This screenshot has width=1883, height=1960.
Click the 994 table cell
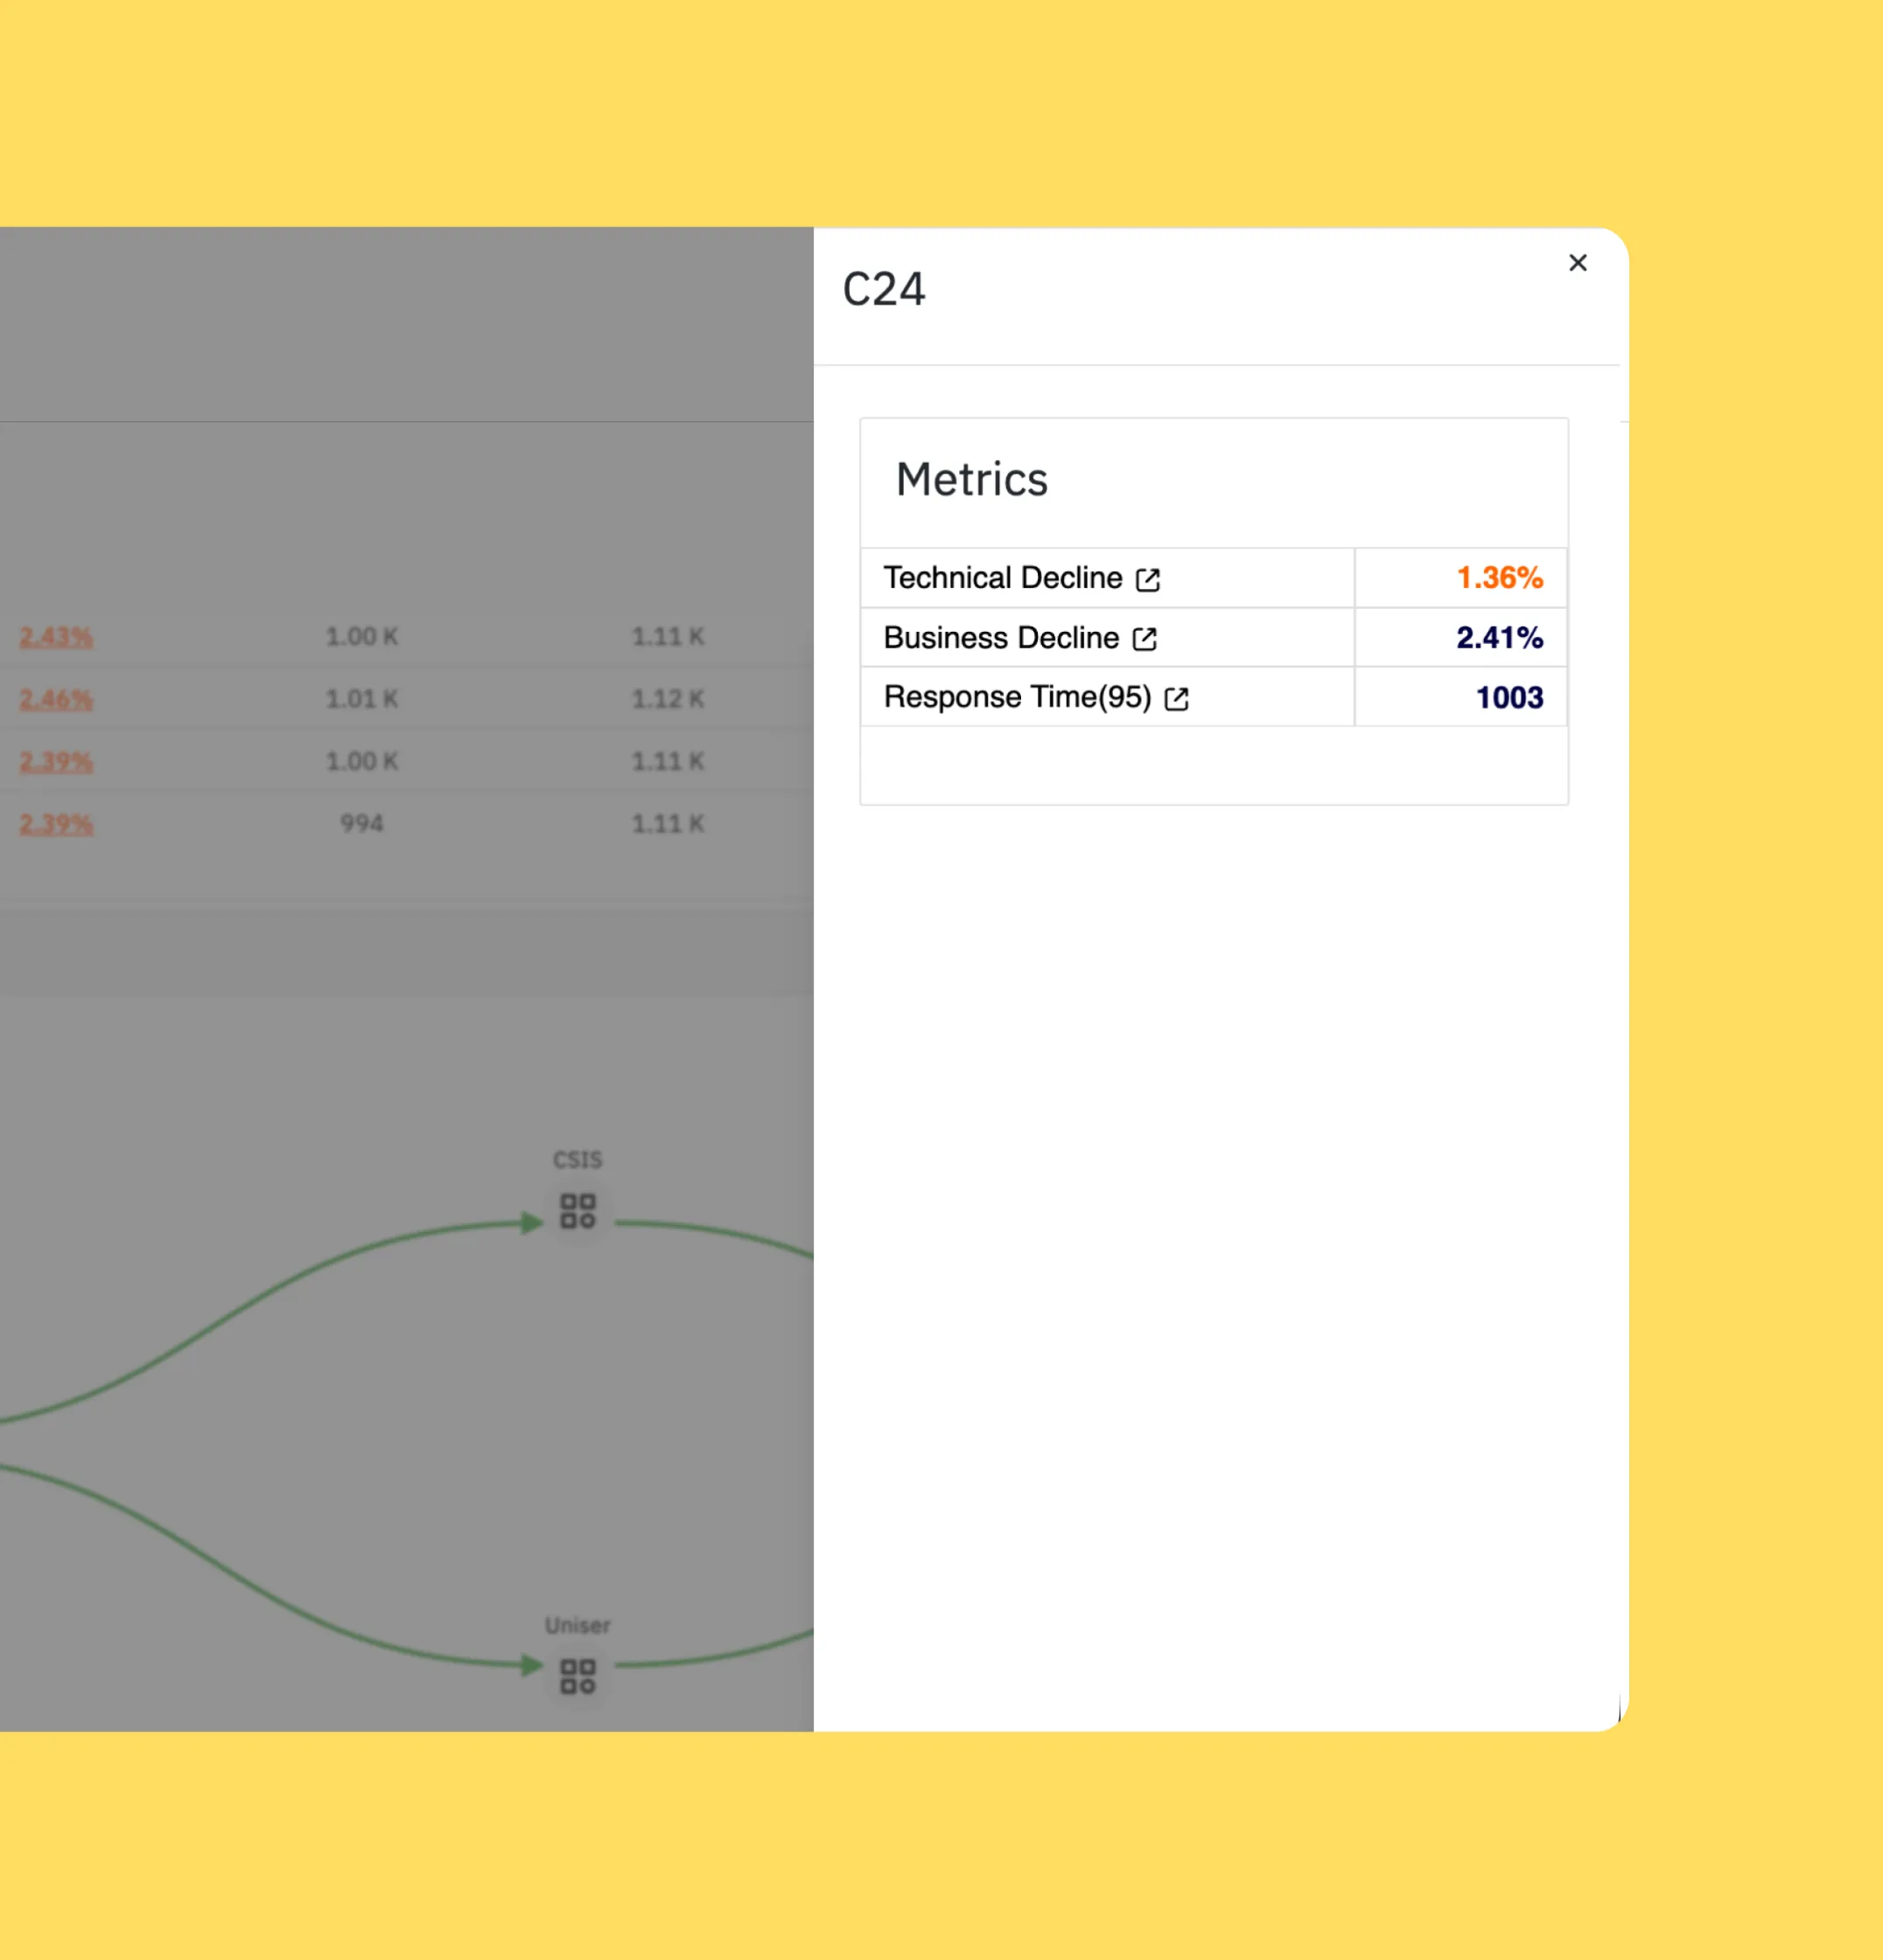coord(361,823)
